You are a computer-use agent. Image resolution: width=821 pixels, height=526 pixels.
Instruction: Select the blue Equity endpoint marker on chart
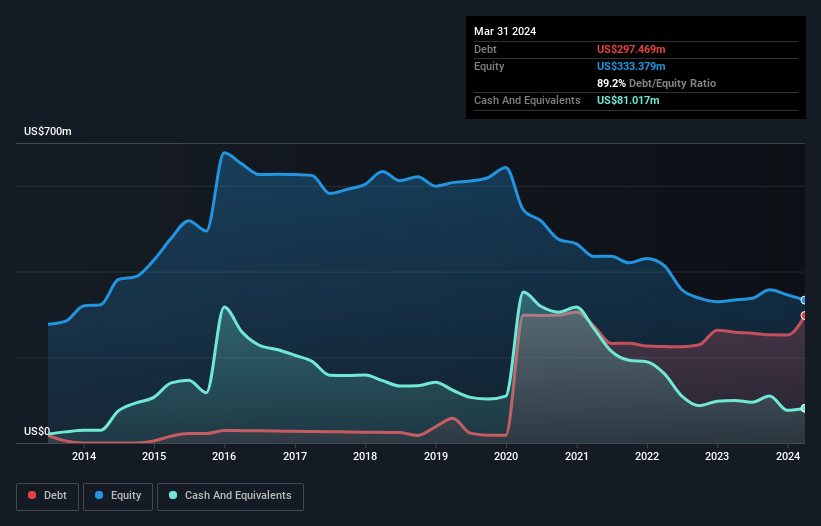click(x=804, y=300)
